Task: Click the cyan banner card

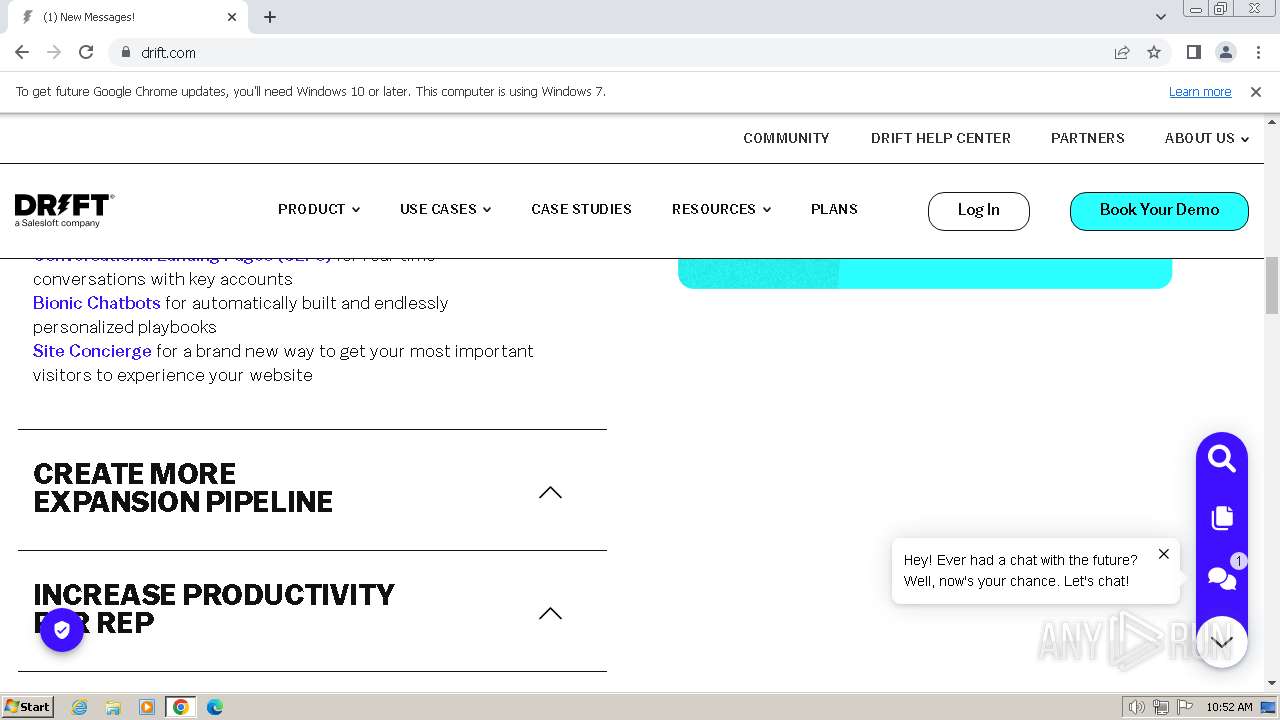Action: coord(925,273)
